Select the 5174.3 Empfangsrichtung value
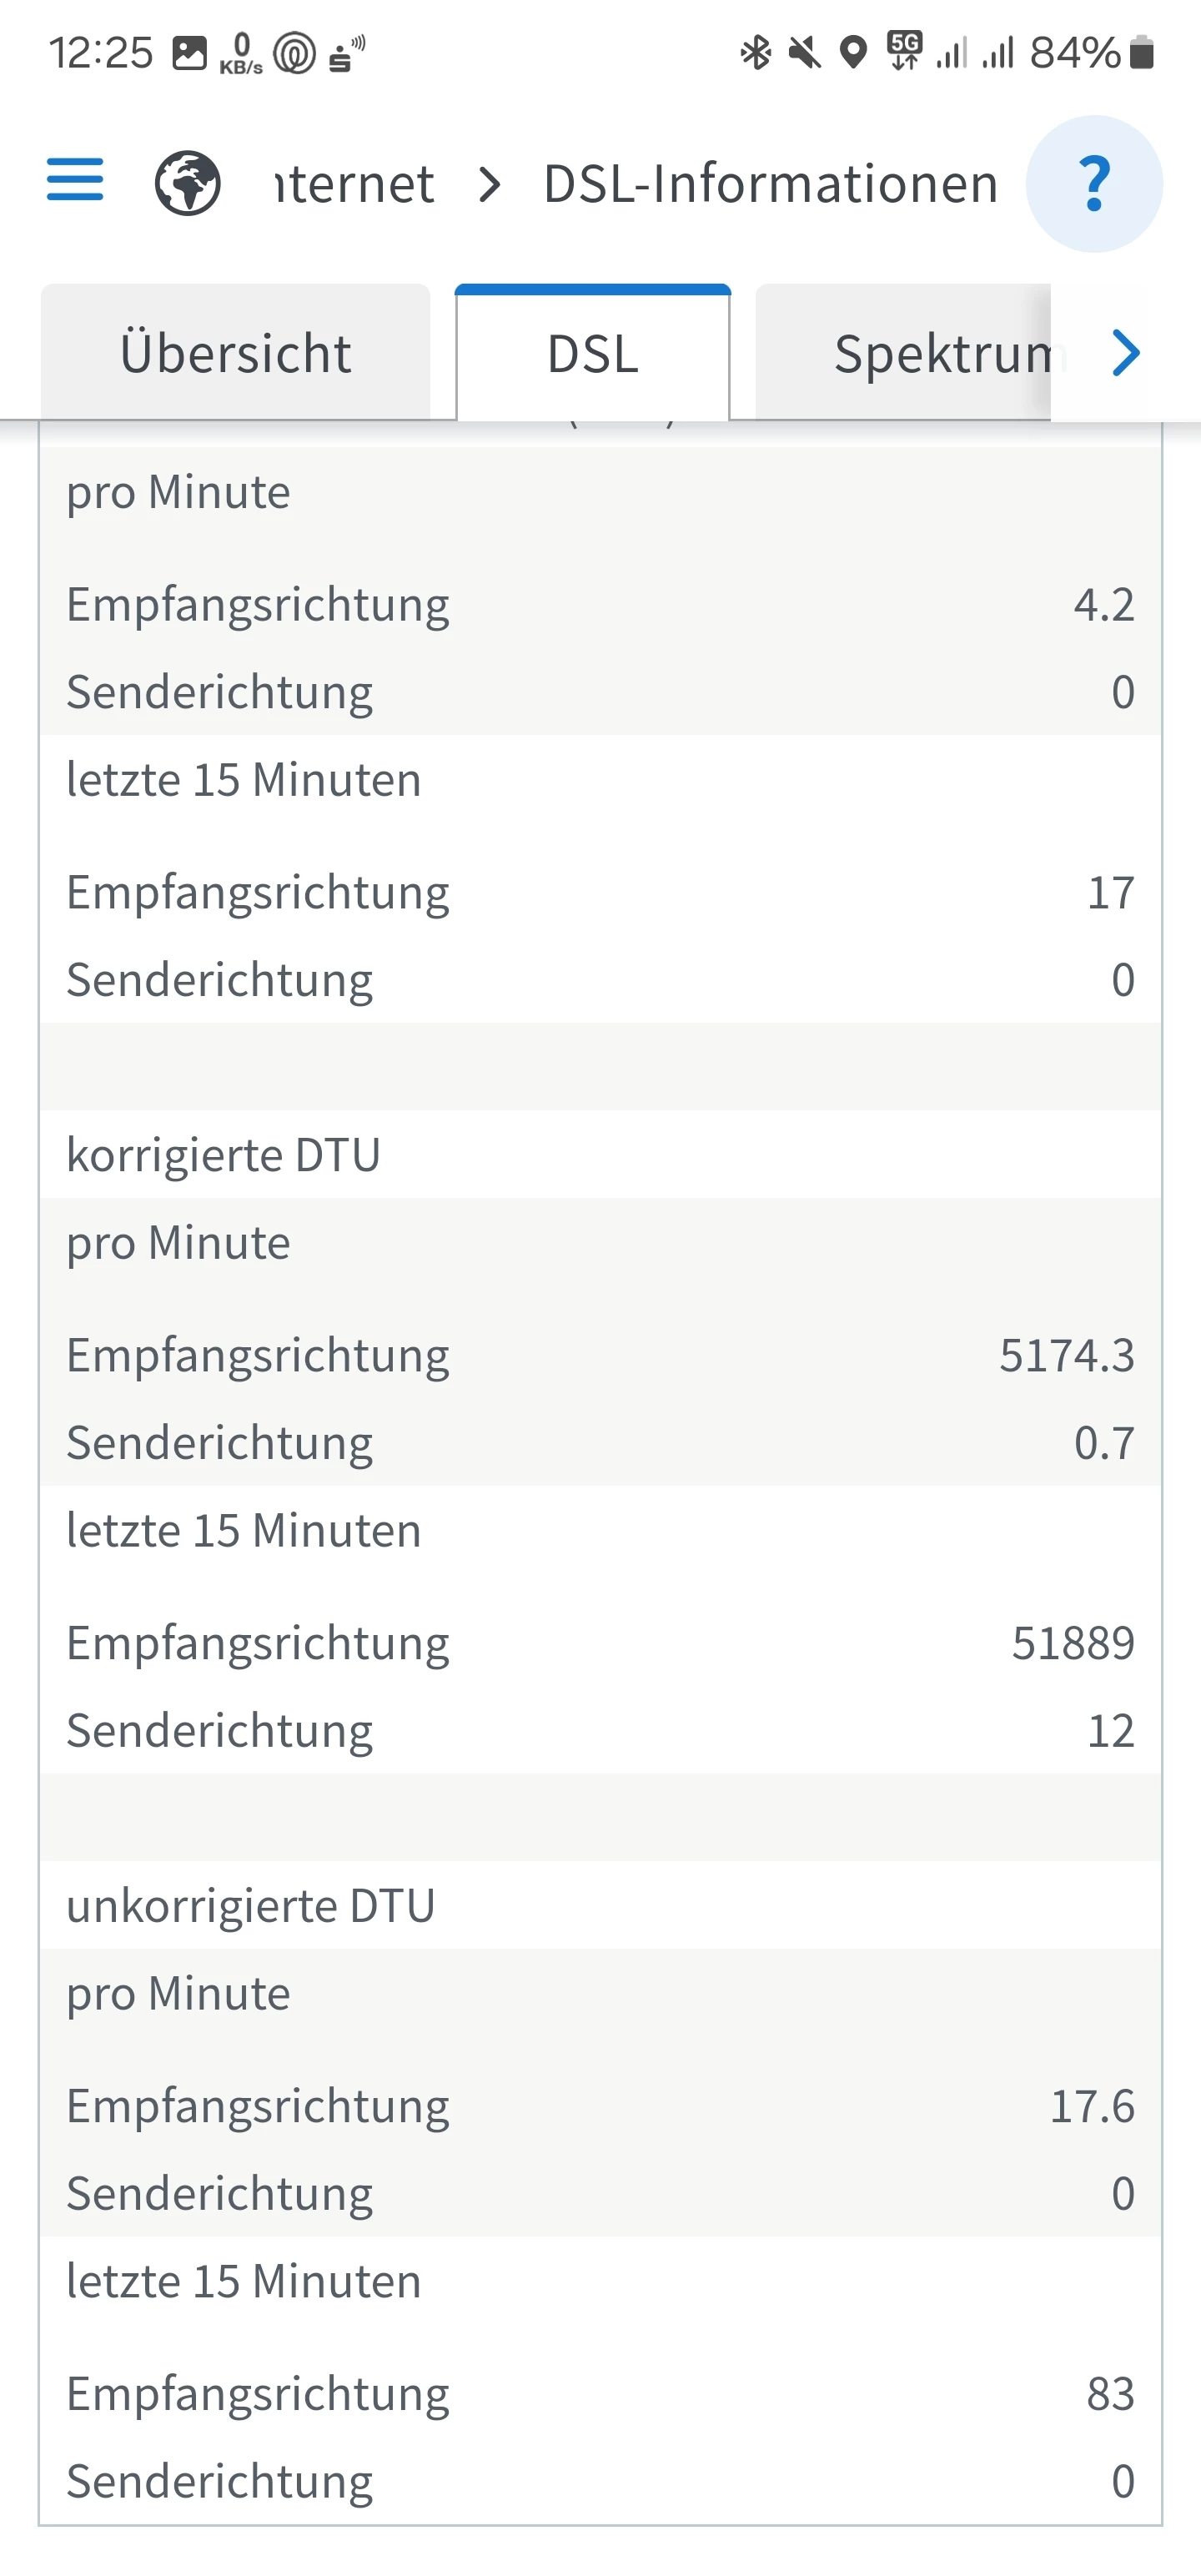1201x2576 pixels. coord(1066,1356)
